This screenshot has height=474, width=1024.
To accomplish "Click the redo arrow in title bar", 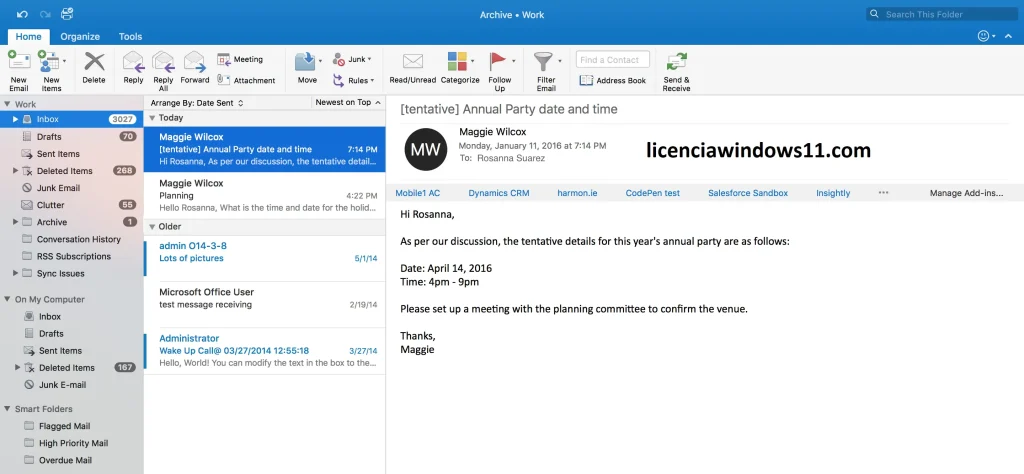I will 45,14.
